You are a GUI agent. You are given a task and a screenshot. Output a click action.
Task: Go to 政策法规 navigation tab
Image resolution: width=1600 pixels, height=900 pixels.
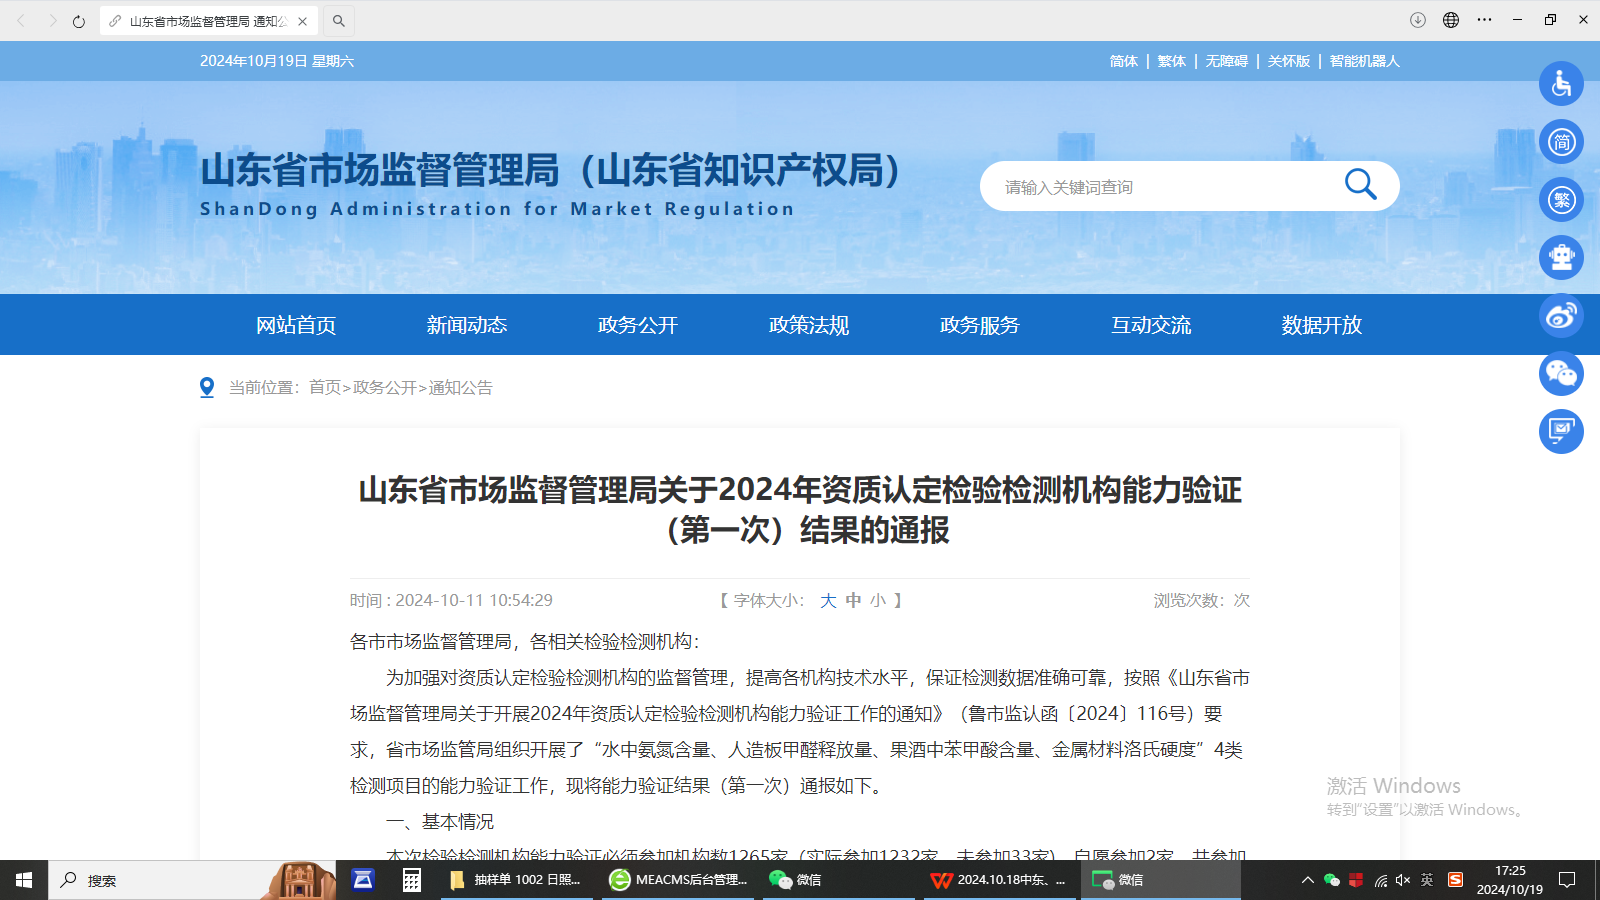(x=809, y=325)
